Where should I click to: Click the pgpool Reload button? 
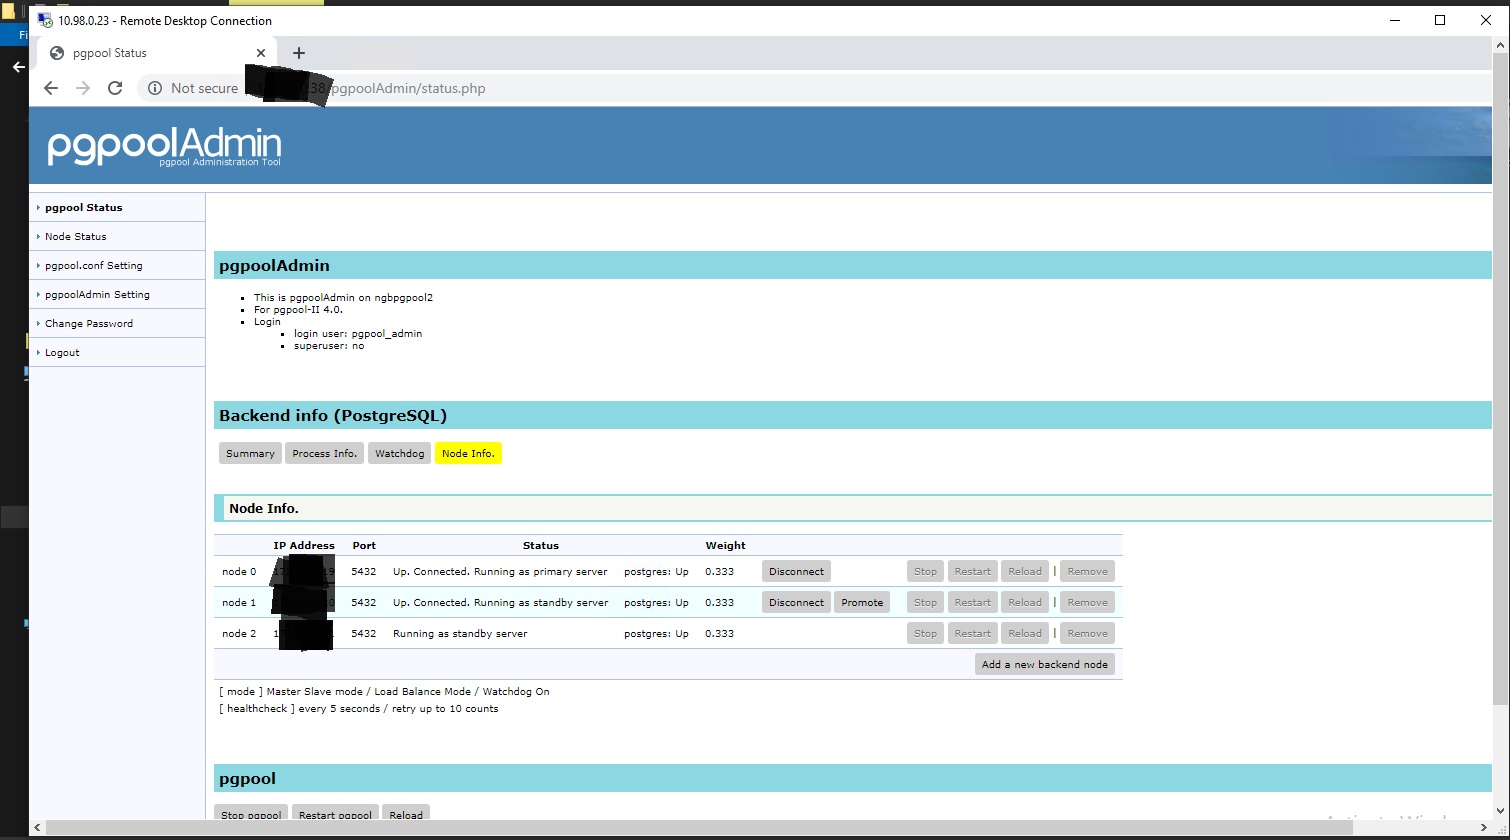[406, 814]
